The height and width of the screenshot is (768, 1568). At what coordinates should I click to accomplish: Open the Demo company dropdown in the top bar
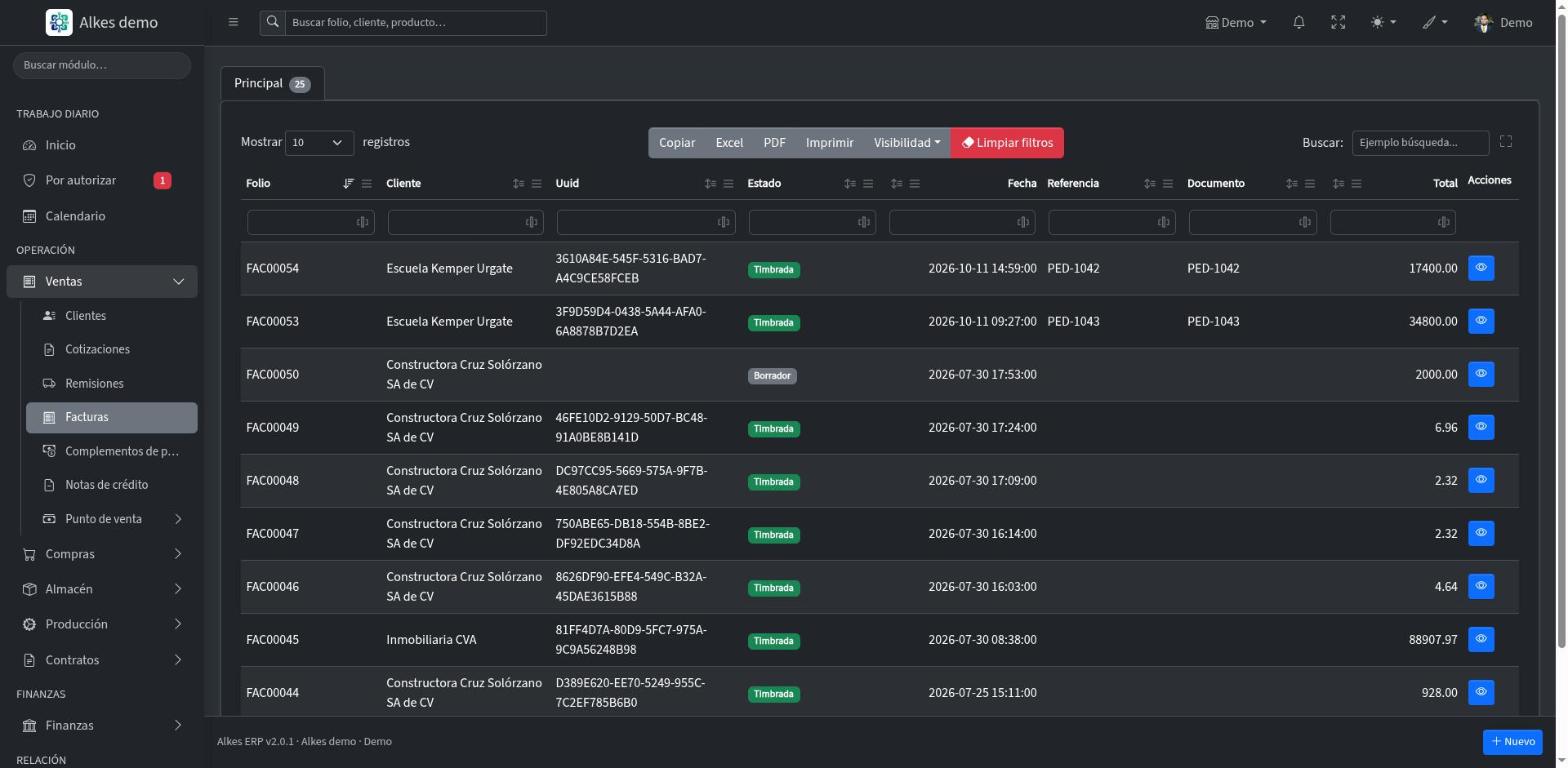coord(1236,22)
